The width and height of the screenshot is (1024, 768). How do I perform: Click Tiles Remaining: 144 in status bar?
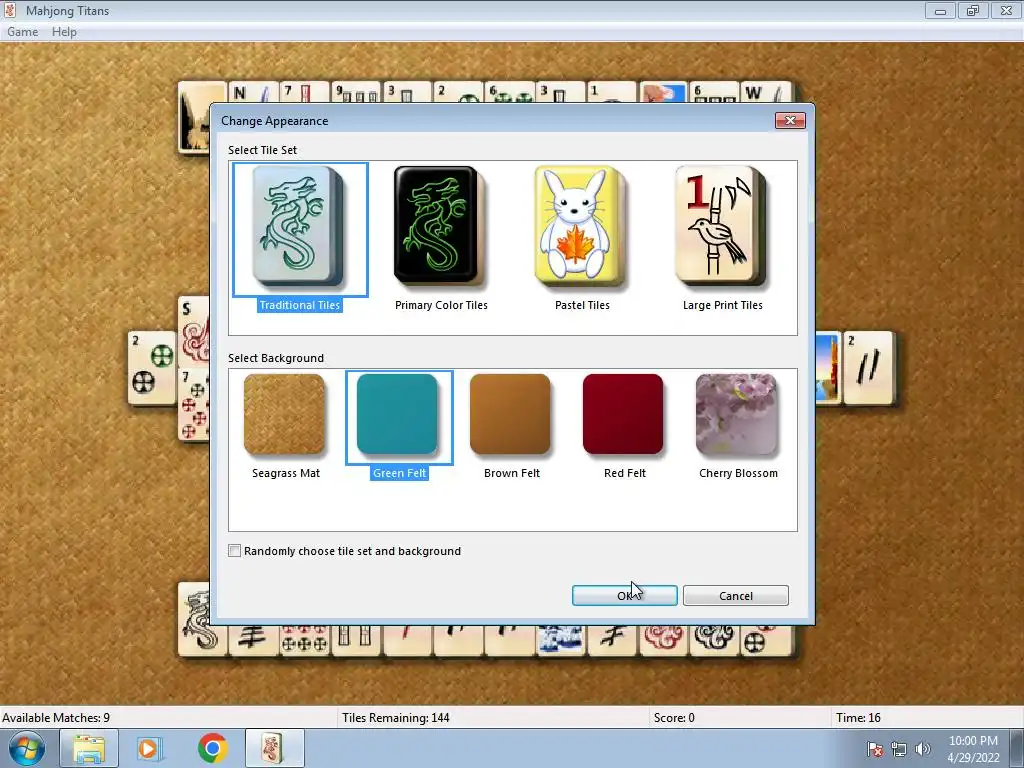tap(396, 718)
